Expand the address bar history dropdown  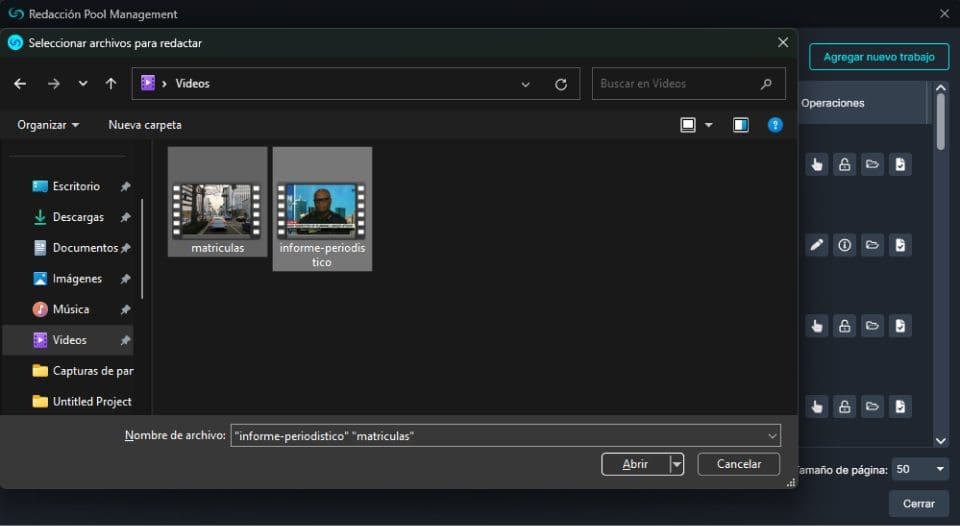coord(525,85)
